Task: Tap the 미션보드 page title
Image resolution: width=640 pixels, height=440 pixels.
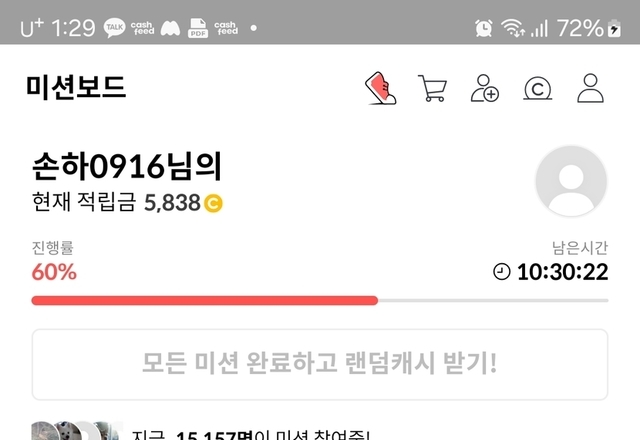Action: click(x=76, y=87)
